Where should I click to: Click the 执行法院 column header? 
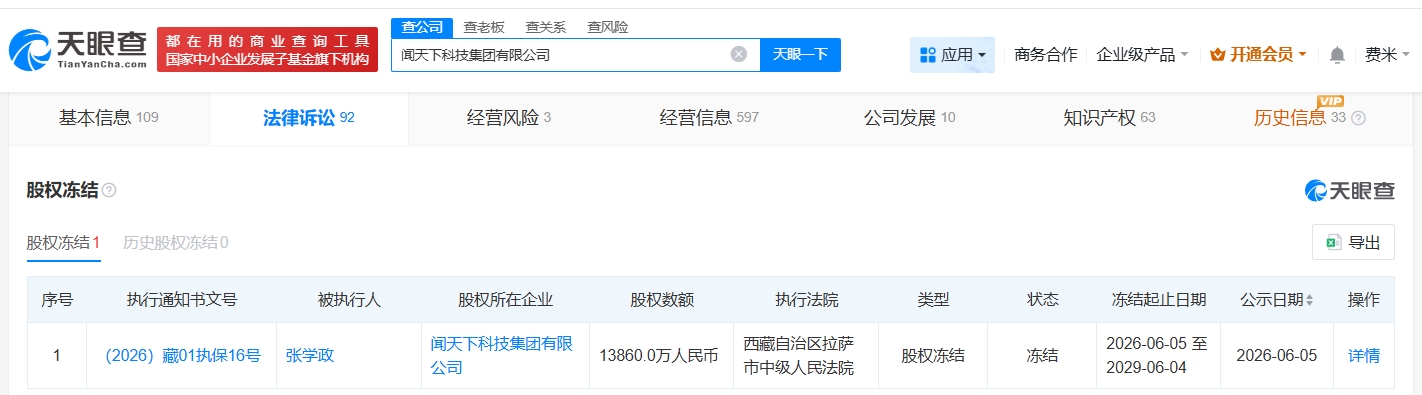806,300
